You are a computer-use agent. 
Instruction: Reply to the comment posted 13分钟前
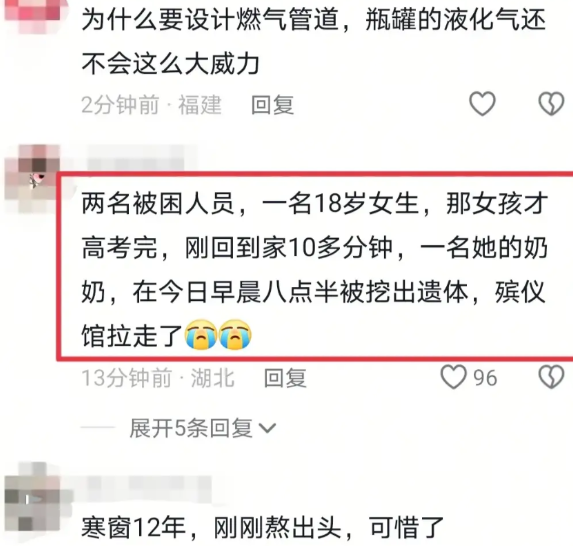coord(285,378)
